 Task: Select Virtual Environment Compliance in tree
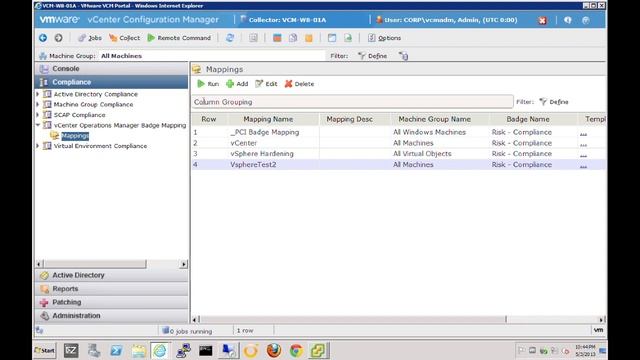click(100, 146)
